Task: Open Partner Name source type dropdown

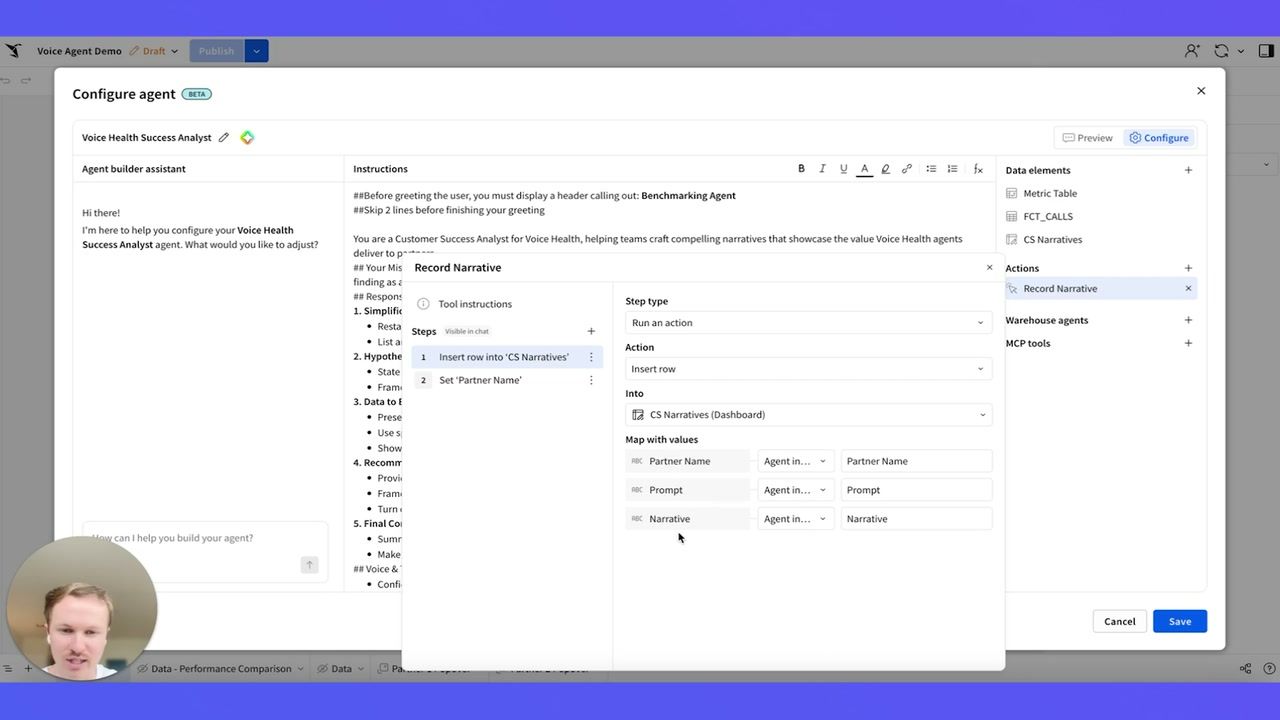Action: 795,461
